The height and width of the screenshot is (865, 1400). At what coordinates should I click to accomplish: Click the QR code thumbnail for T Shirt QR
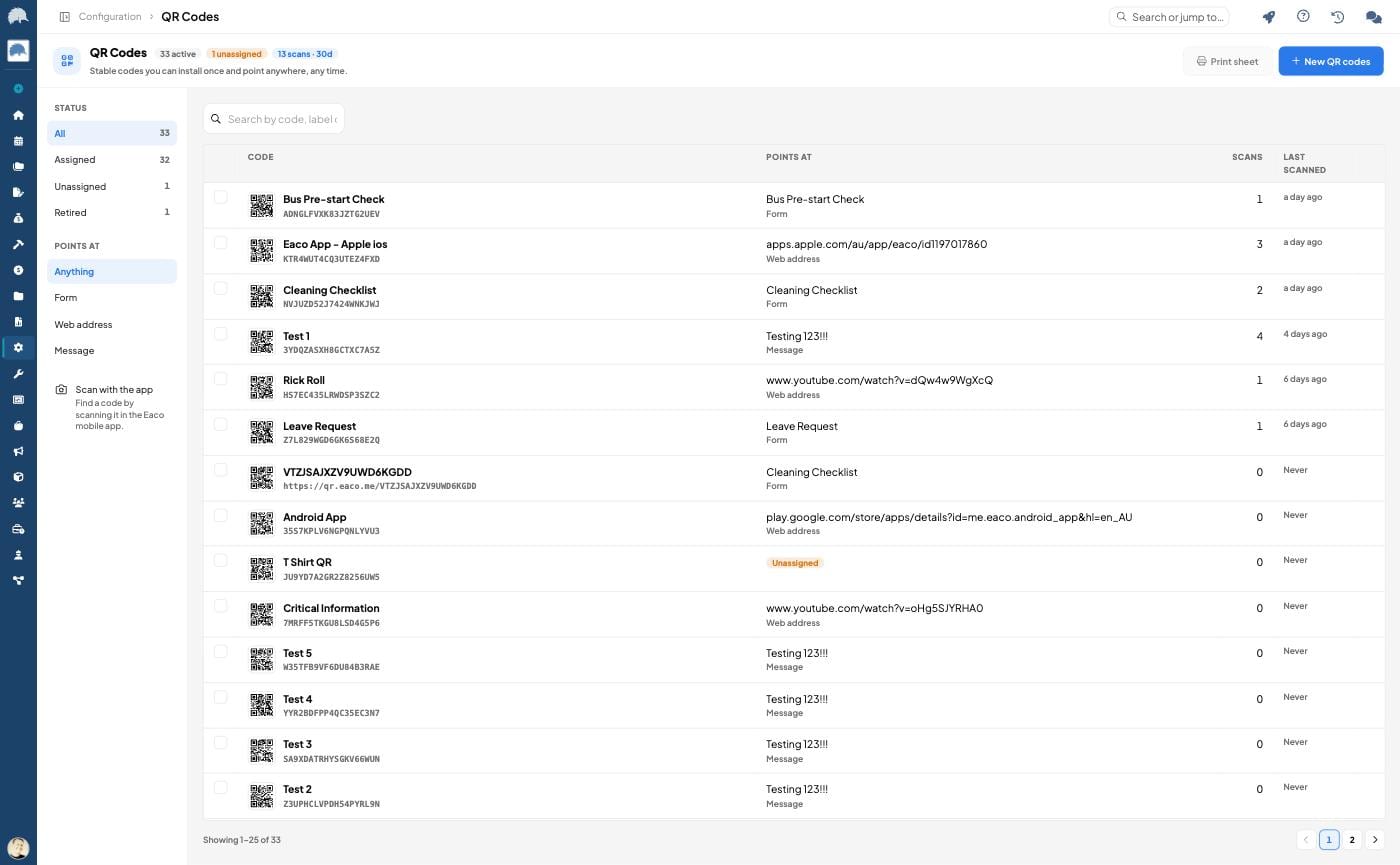261,569
